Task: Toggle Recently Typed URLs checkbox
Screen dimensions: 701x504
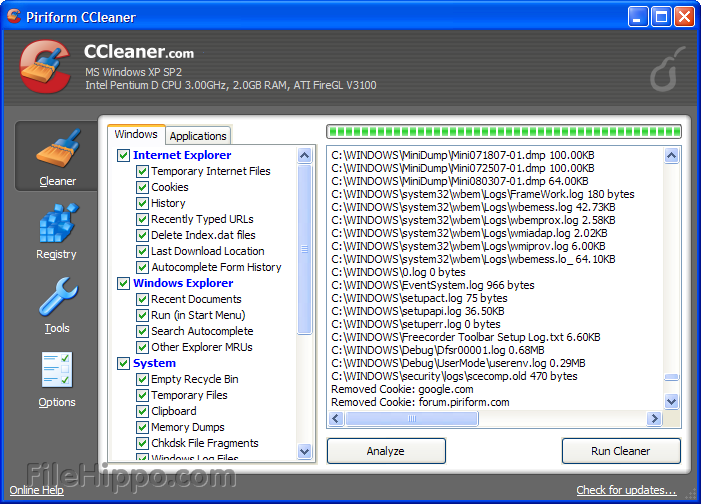Action: [142, 219]
